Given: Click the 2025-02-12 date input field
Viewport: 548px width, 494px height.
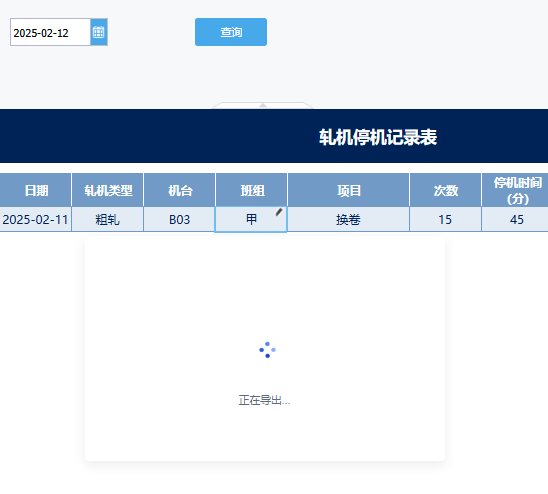Looking at the screenshot, I should coord(50,32).
